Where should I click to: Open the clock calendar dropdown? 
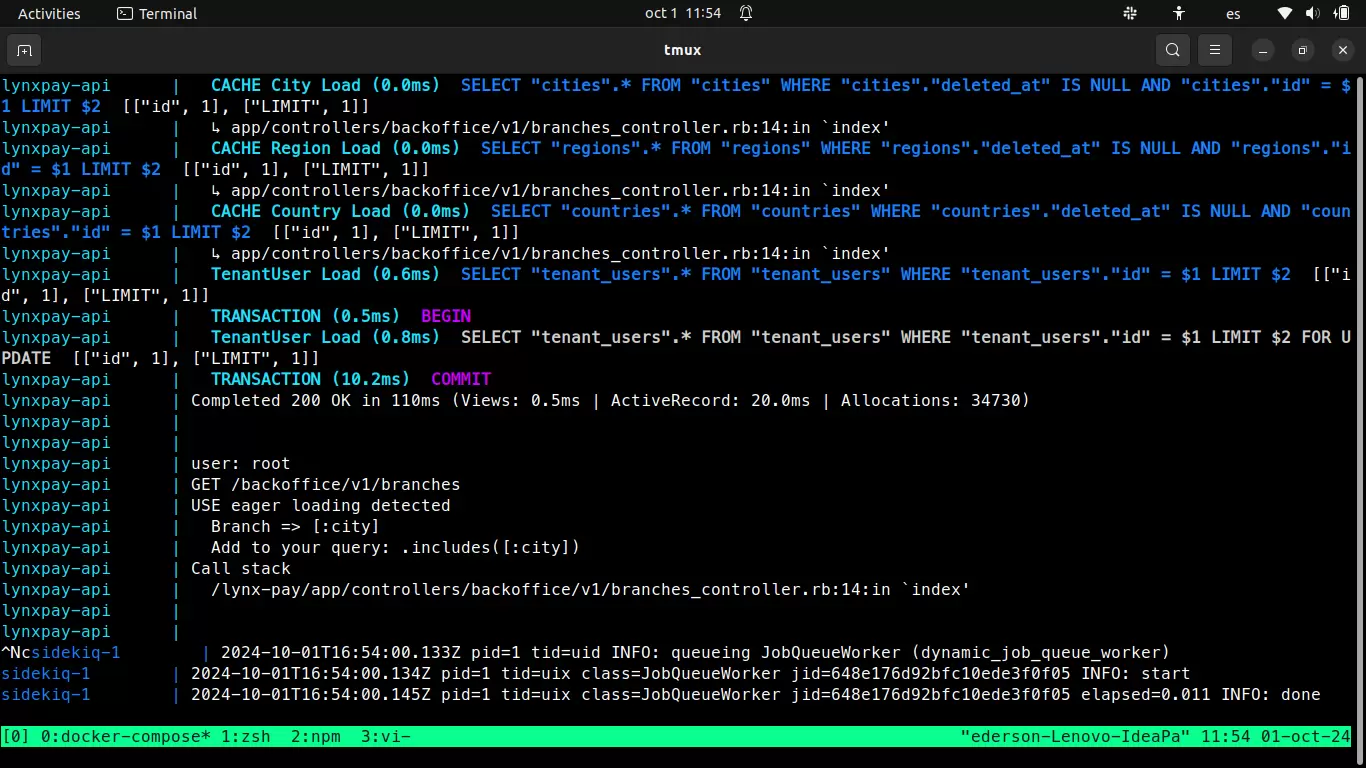683,13
